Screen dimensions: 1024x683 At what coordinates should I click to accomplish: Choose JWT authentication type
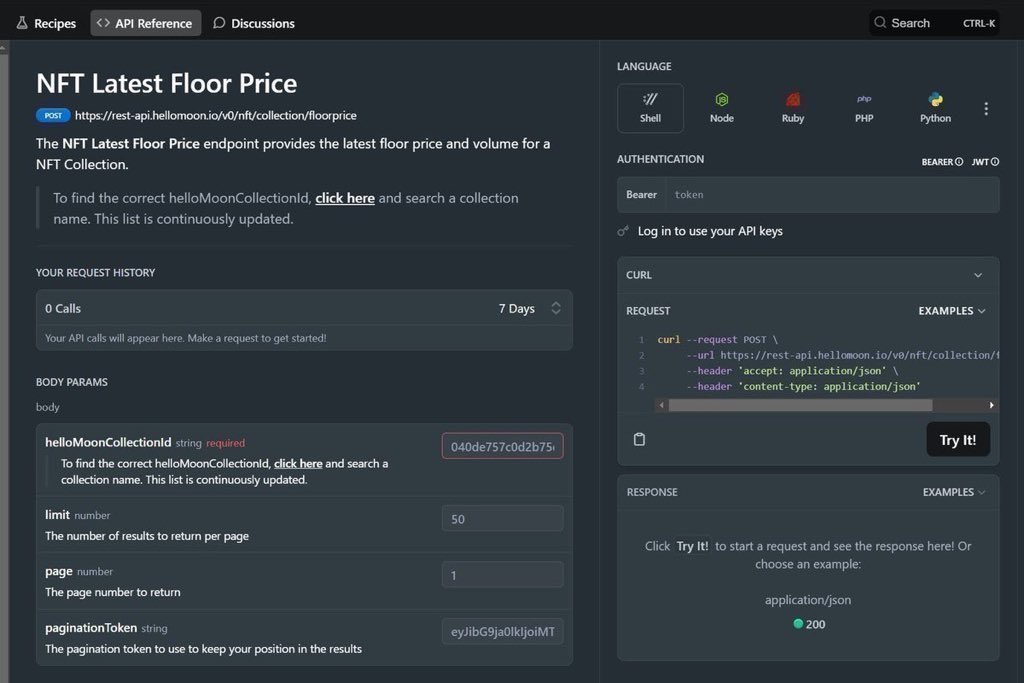click(985, 162)
